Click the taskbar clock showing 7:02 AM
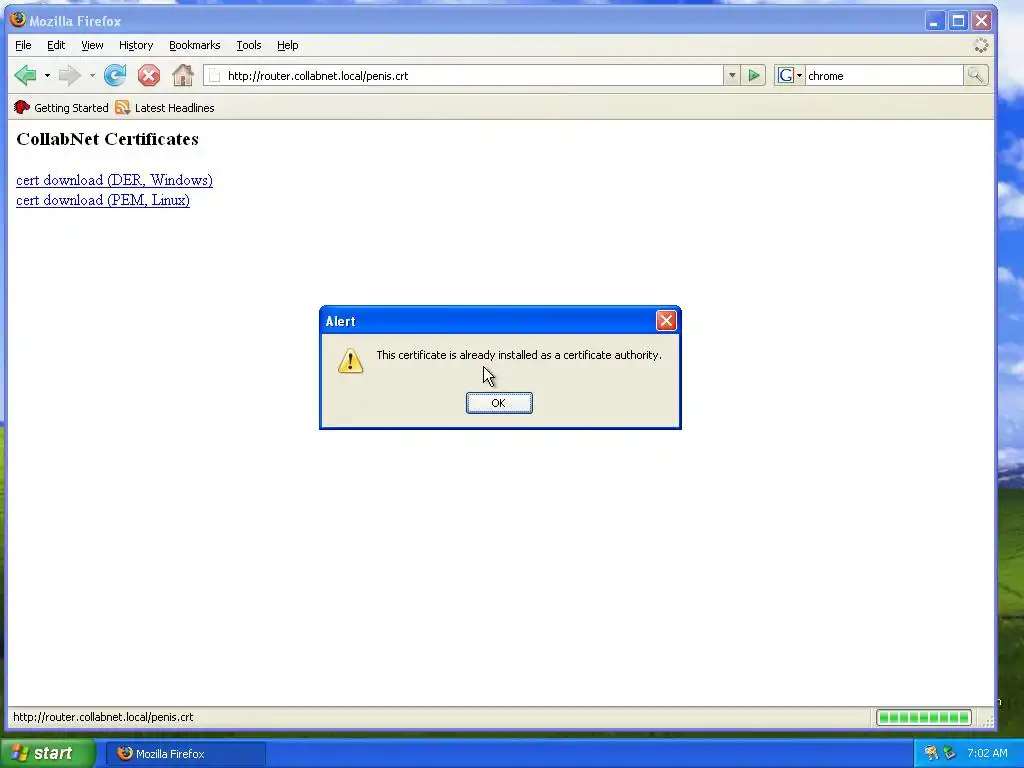 [987, 754]
